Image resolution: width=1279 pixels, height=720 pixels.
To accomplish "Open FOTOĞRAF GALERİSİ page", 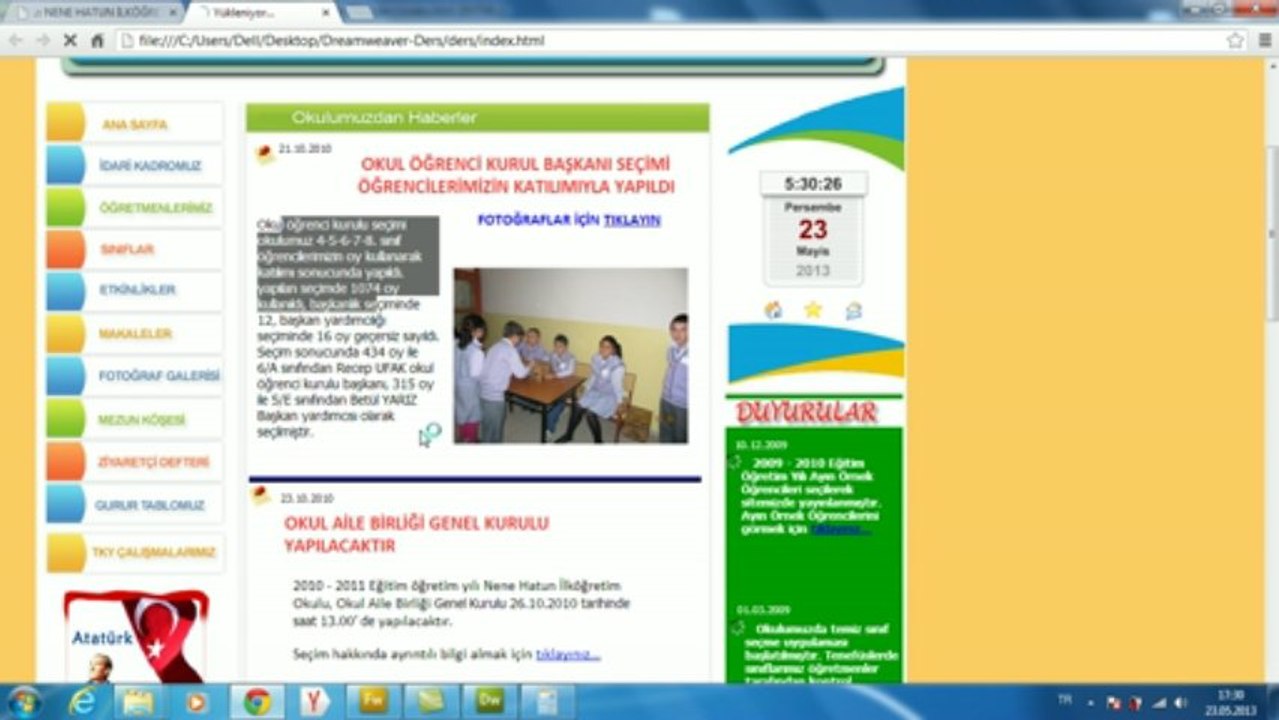I will [134, 376].
